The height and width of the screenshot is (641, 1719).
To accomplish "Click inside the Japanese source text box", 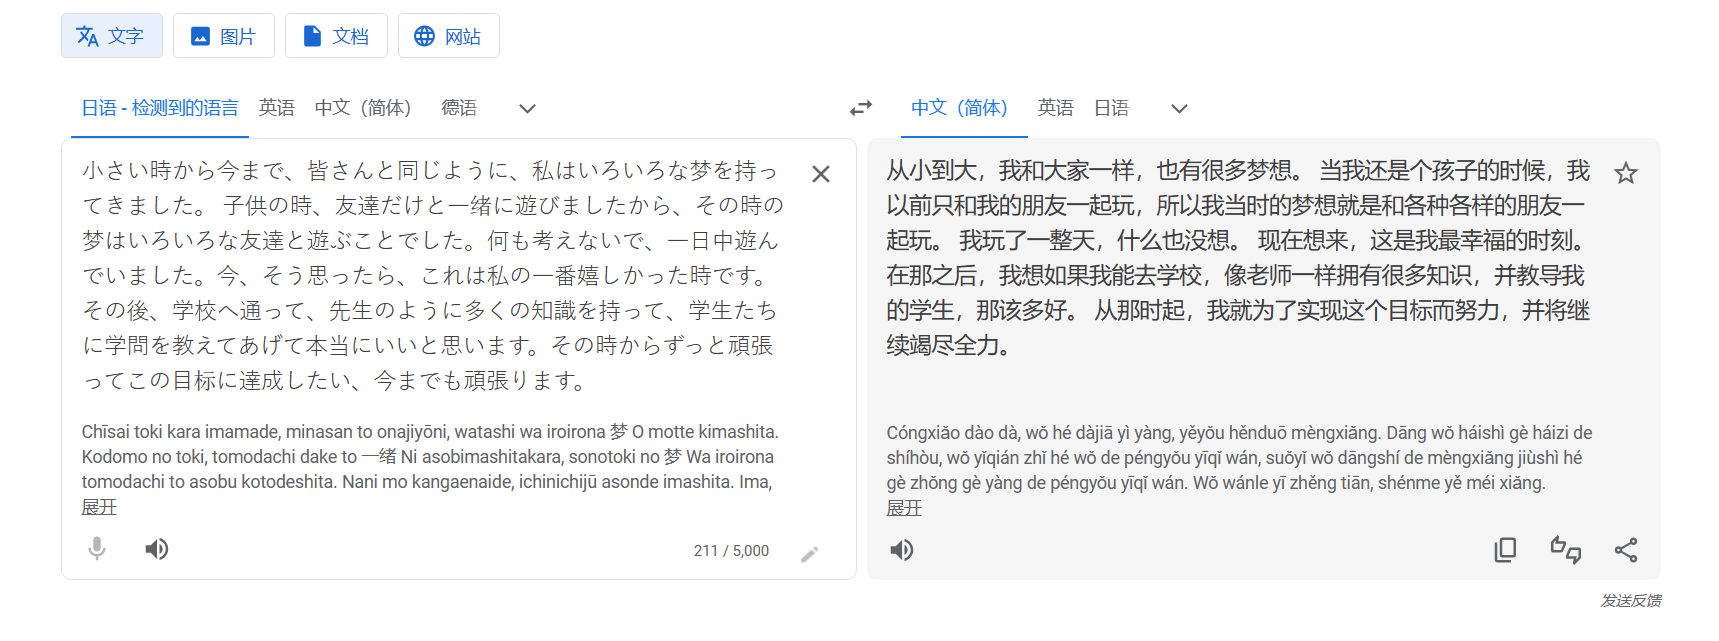I will [430, 275].
